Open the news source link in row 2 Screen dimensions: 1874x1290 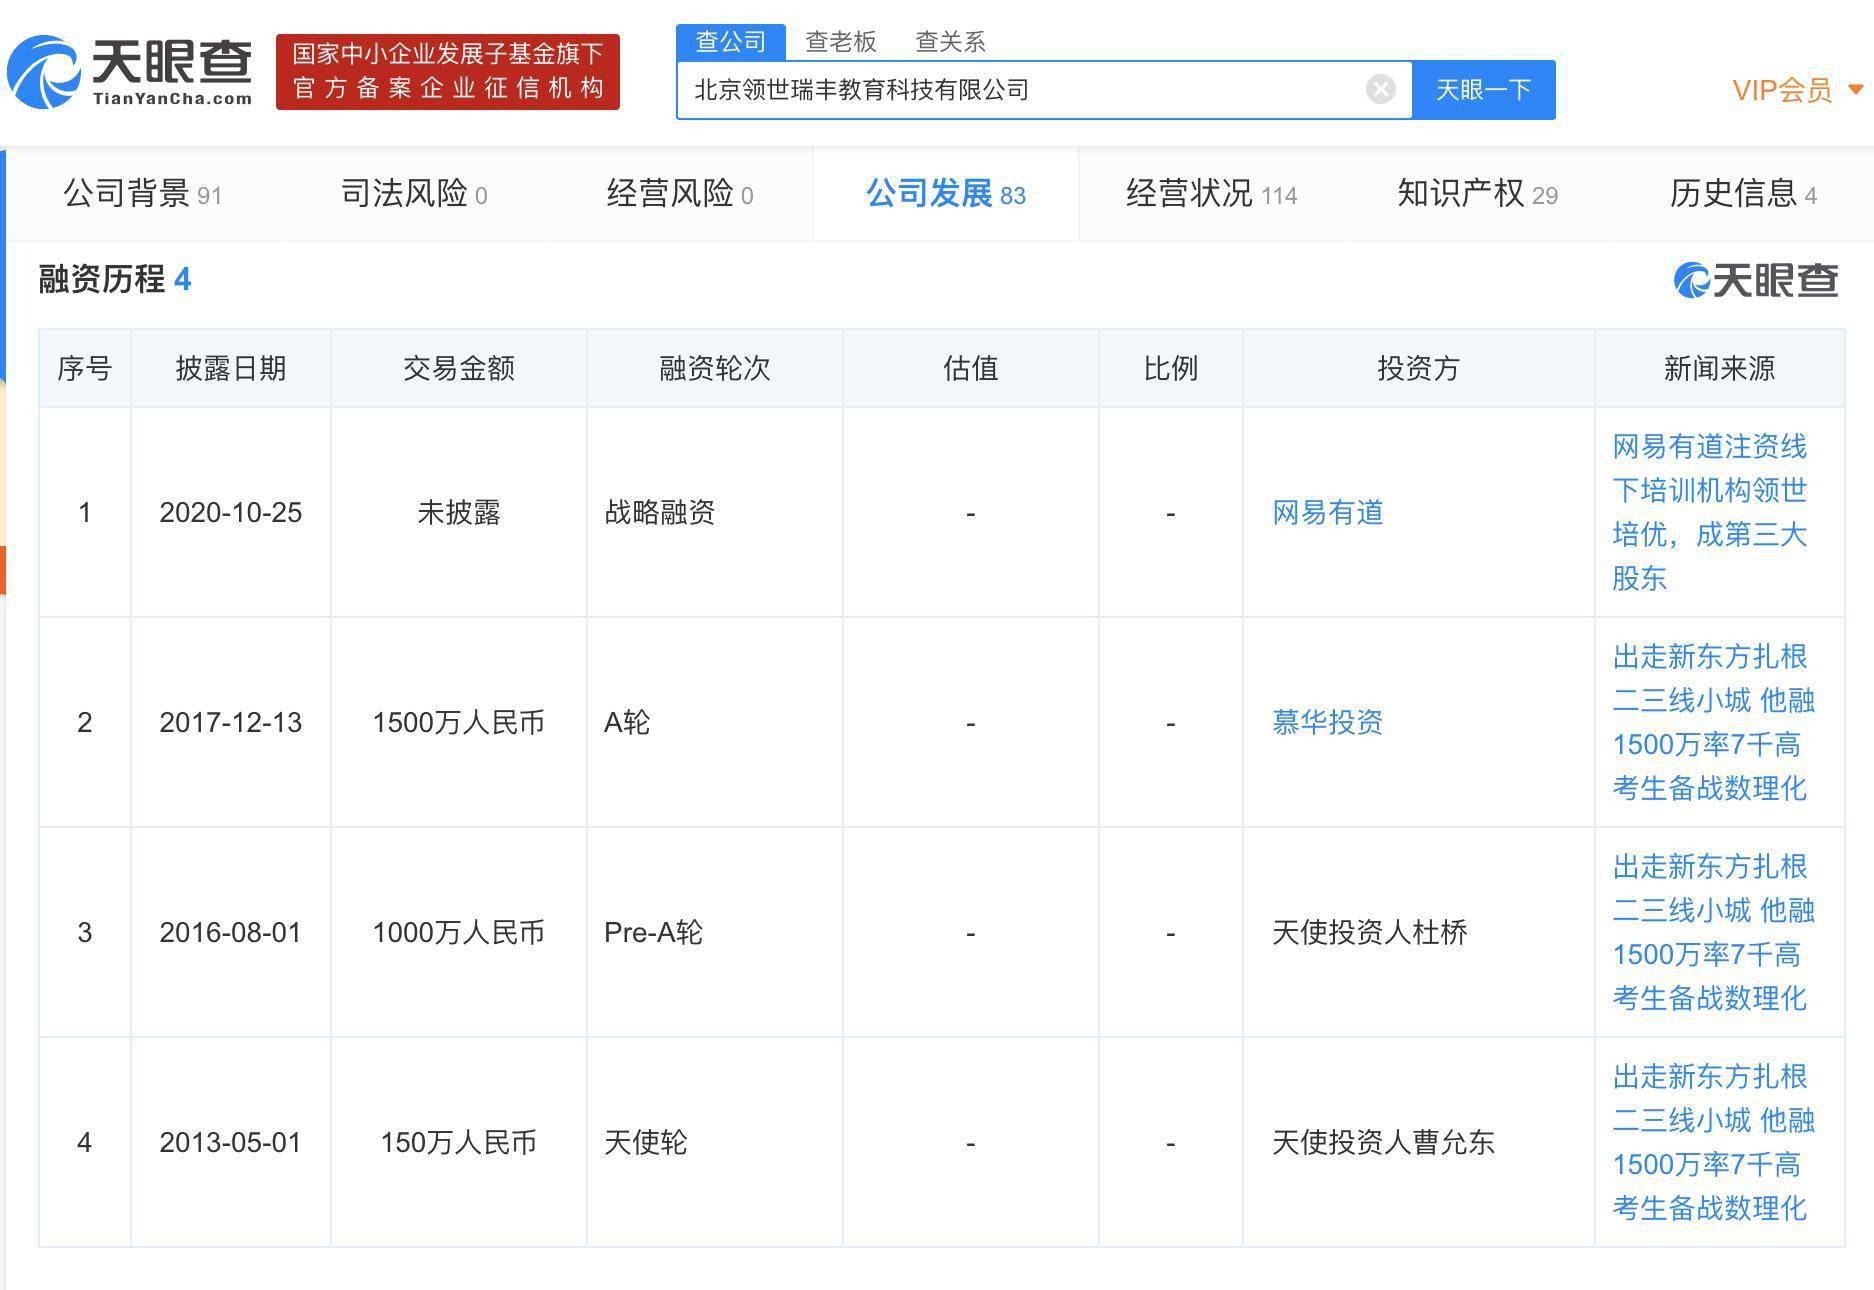click(x=1714, y=722)
